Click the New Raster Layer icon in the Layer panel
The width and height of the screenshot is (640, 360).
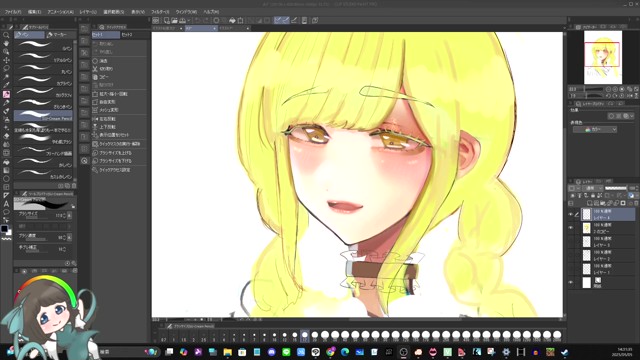coord(589,203)
